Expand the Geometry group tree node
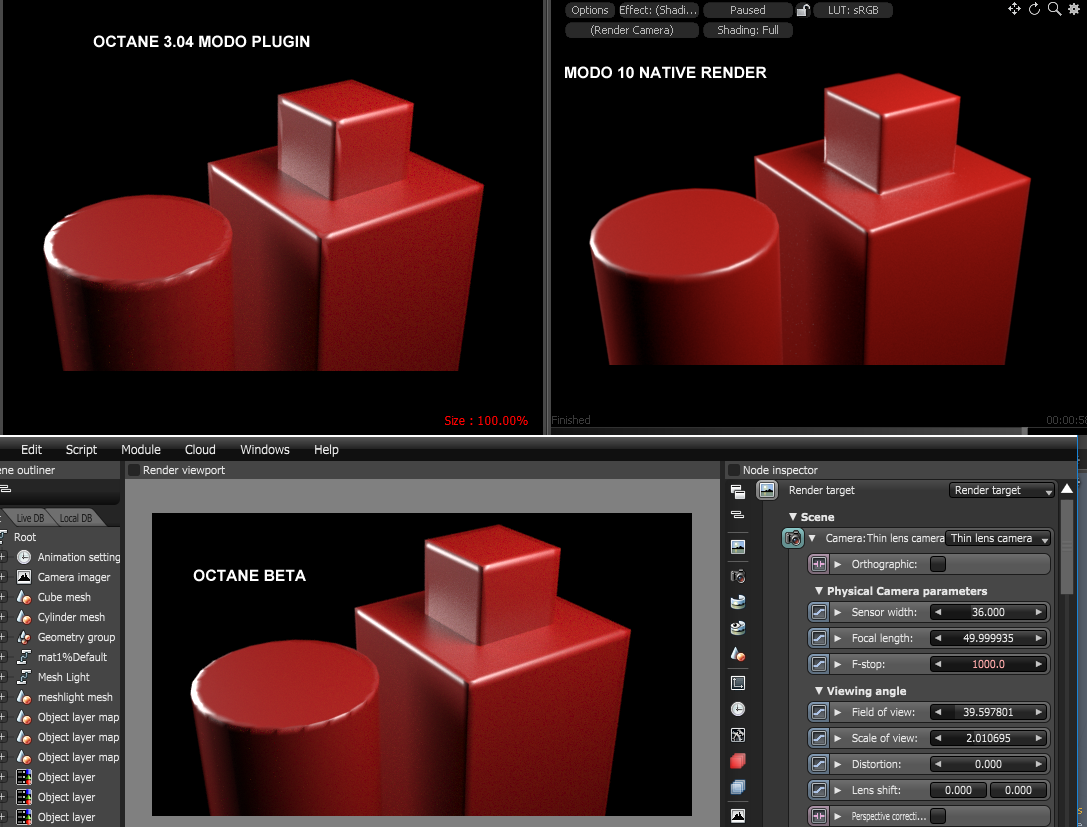Image resolution: width=1087 pixels, height=827 pixels. pos(3,637)
